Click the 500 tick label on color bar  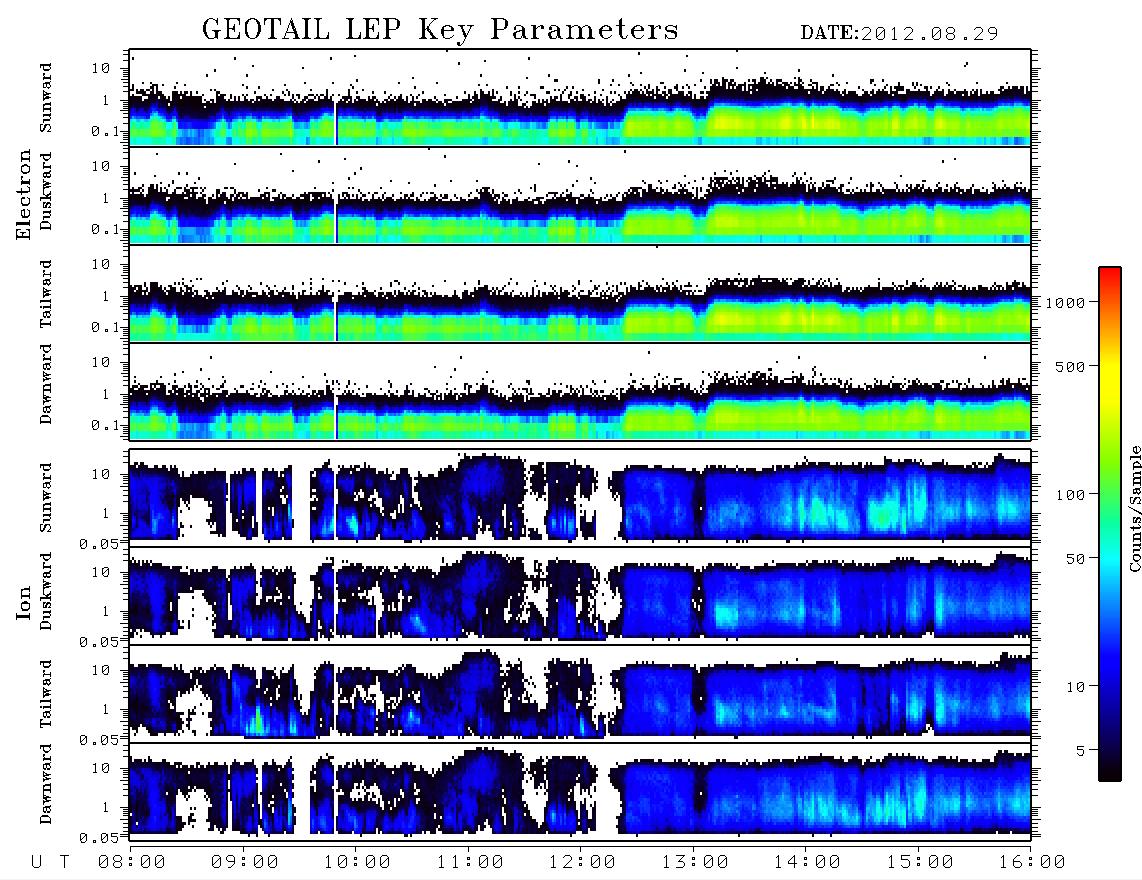(1070, 366)
